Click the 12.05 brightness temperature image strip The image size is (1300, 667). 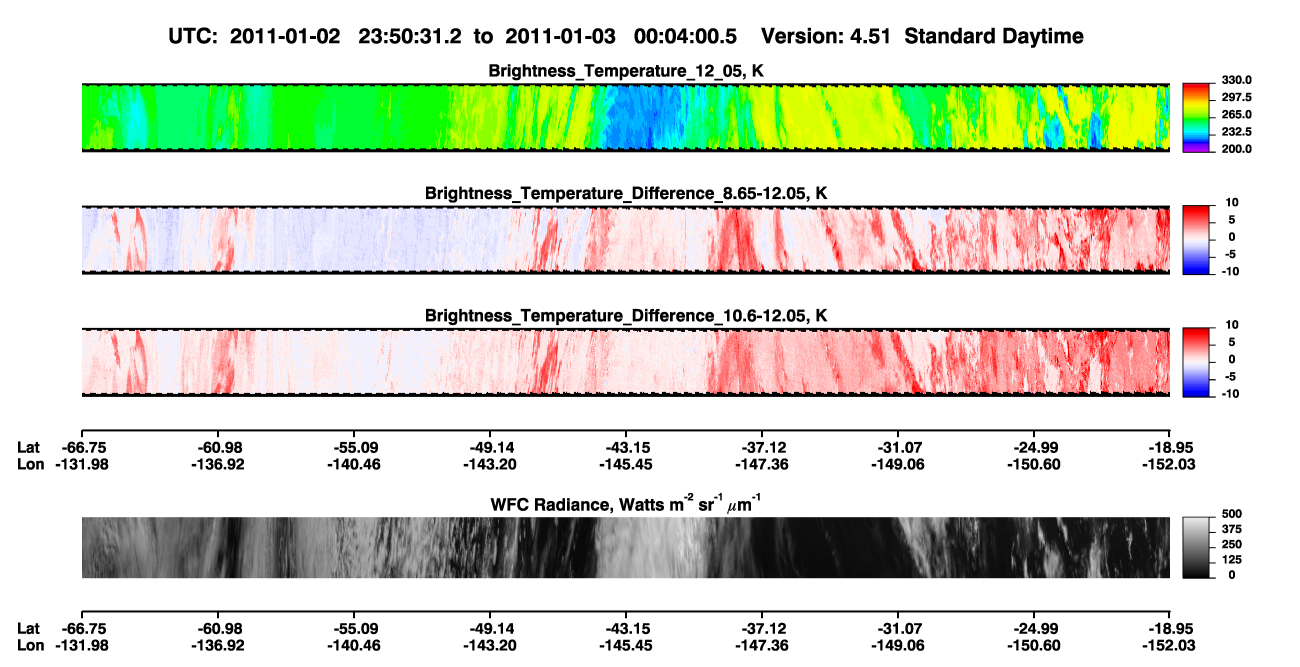coord(625,117)
